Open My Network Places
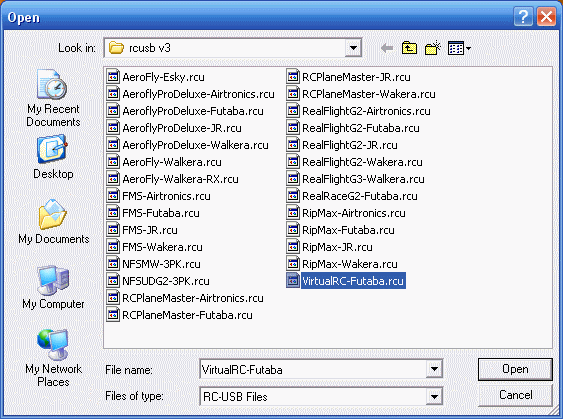 53,358
